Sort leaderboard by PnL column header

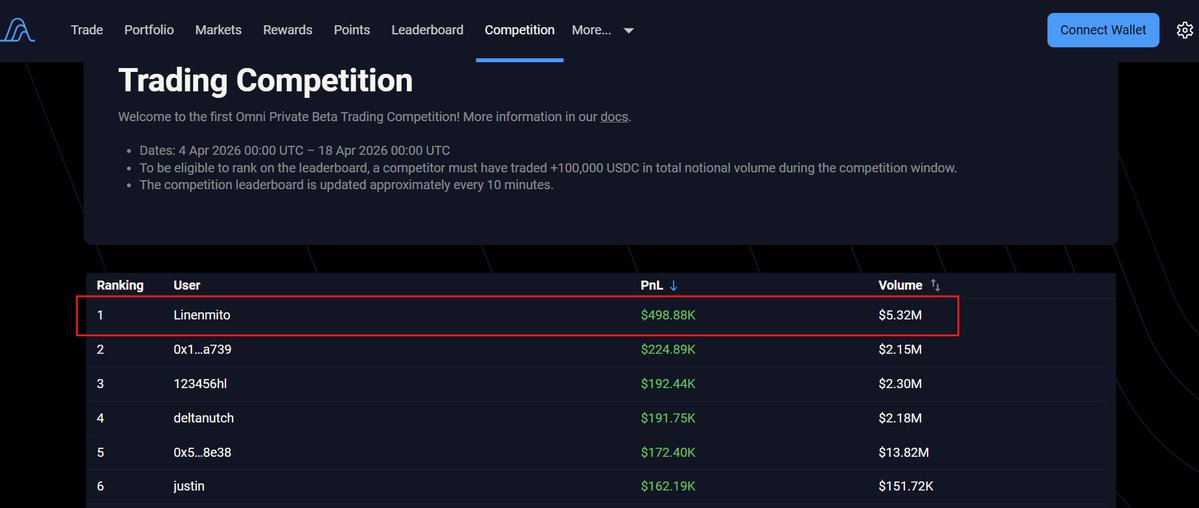[x=651, y=286]
